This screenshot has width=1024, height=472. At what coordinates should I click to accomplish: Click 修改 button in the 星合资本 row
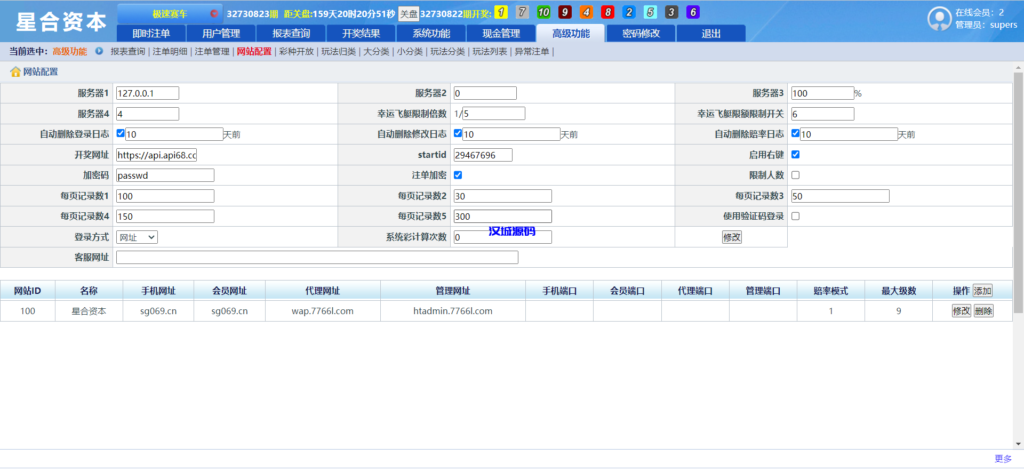(x=960, y=311)
